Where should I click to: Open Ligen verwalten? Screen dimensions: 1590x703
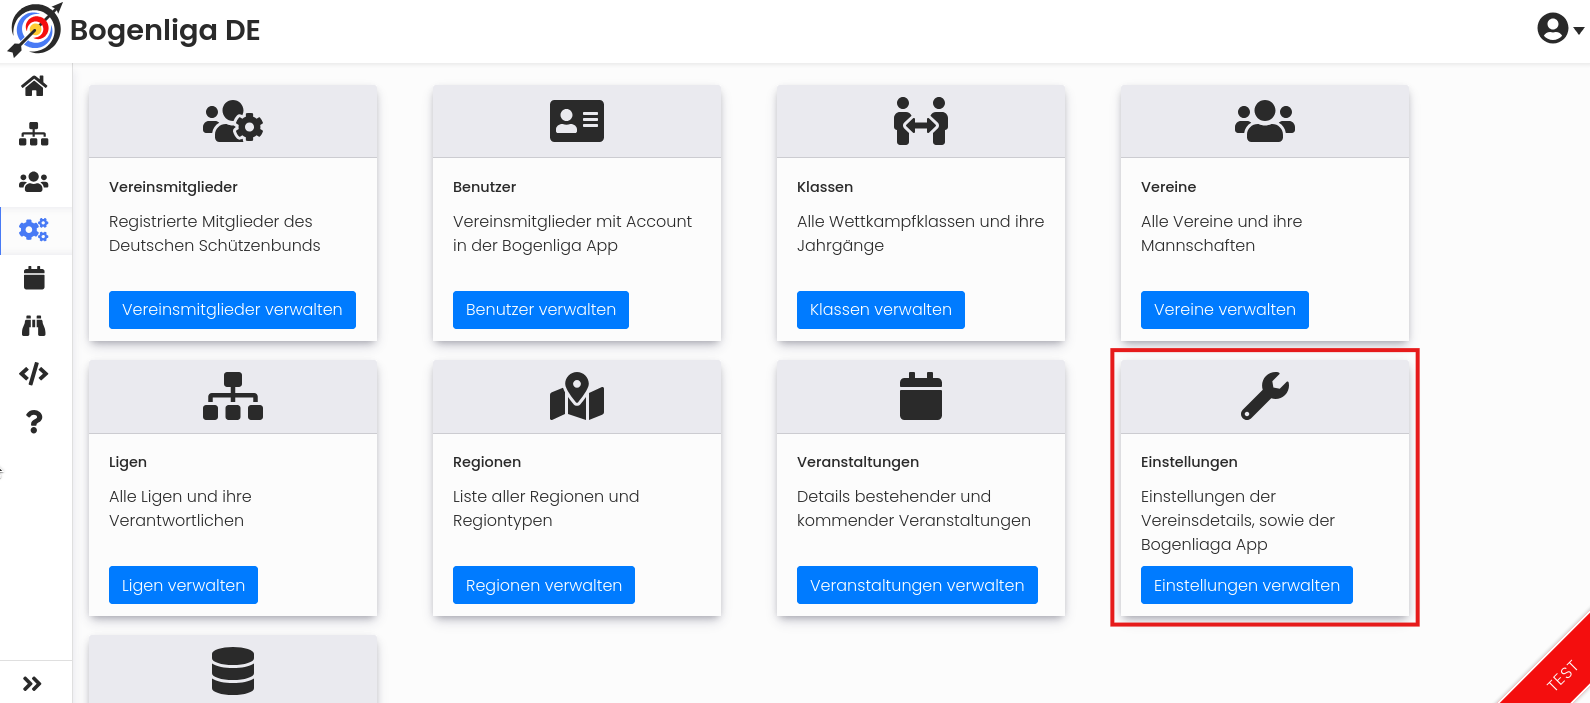[183, 585]
